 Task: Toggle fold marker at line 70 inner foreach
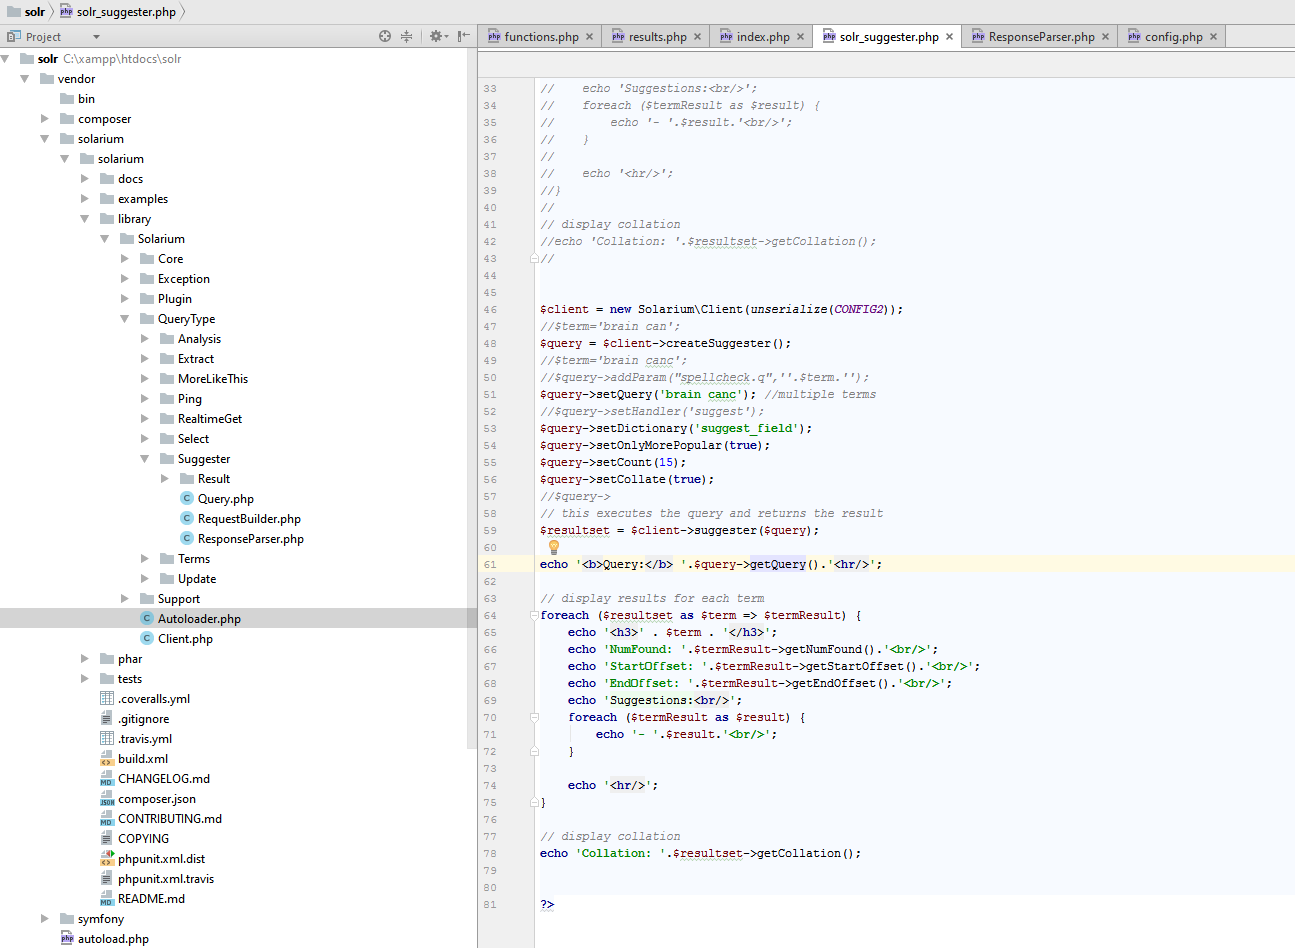click(x=534, y=718)
